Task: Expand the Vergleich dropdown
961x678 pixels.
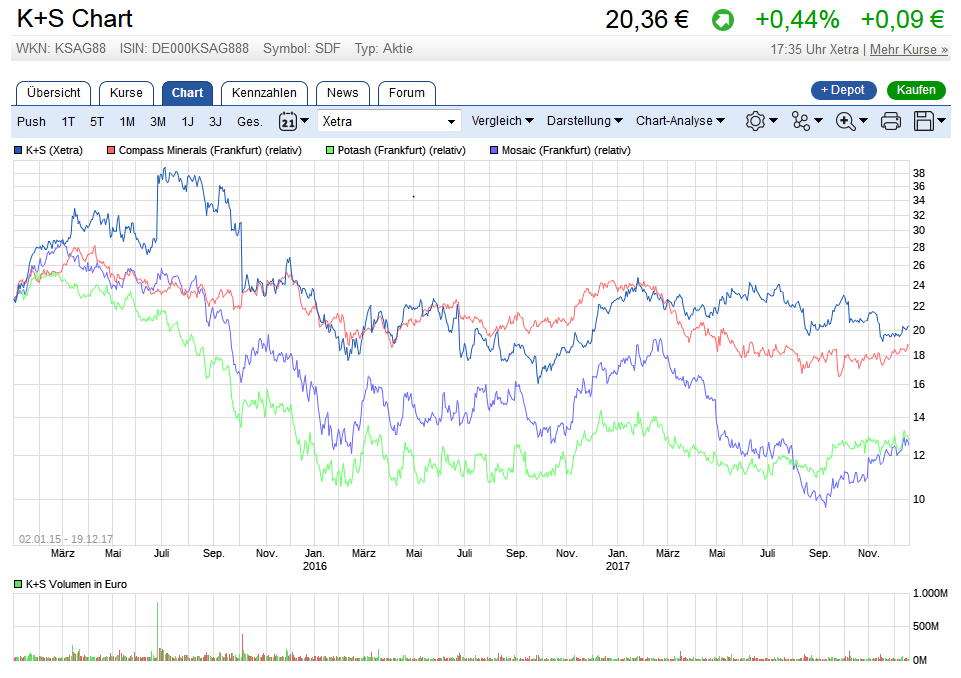Action: pos(502,121)
